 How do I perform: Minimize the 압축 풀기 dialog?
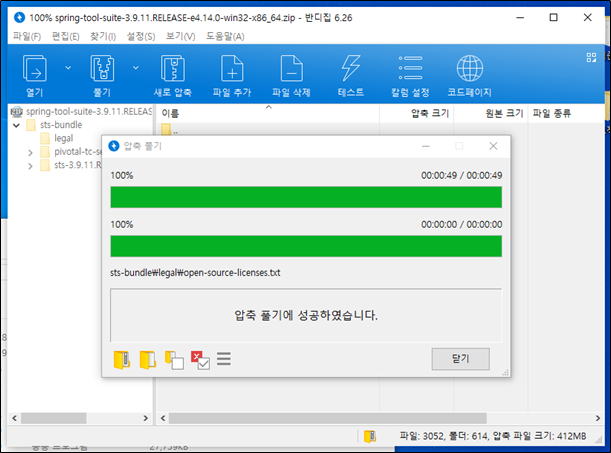[426, 146]
